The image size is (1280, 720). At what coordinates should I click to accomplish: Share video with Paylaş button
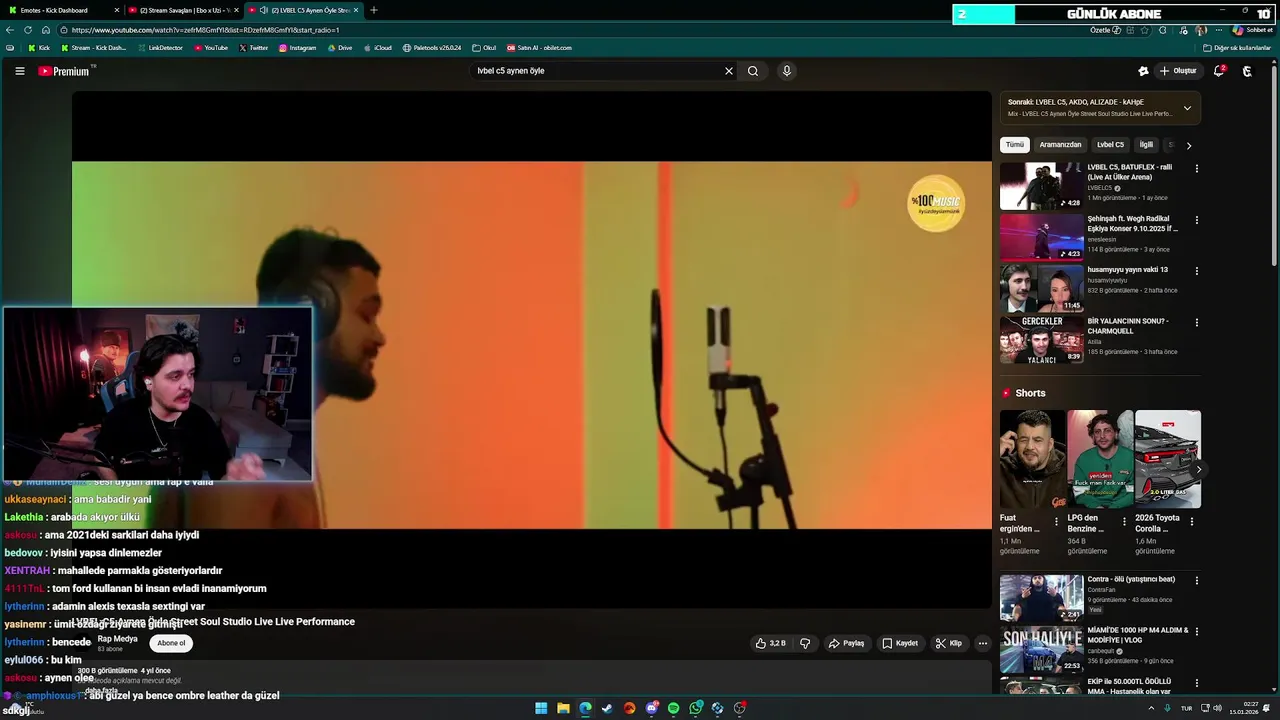(x=846, y=643)
